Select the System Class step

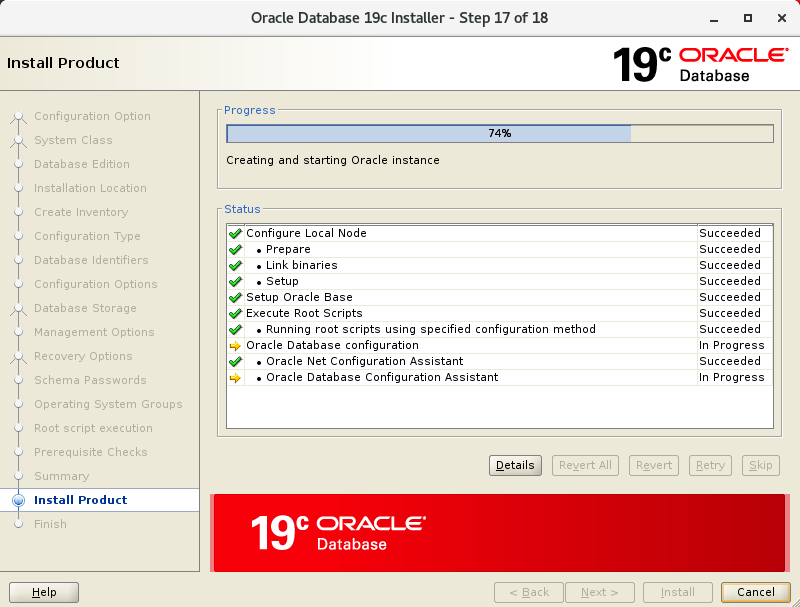[x=73, y=140]
